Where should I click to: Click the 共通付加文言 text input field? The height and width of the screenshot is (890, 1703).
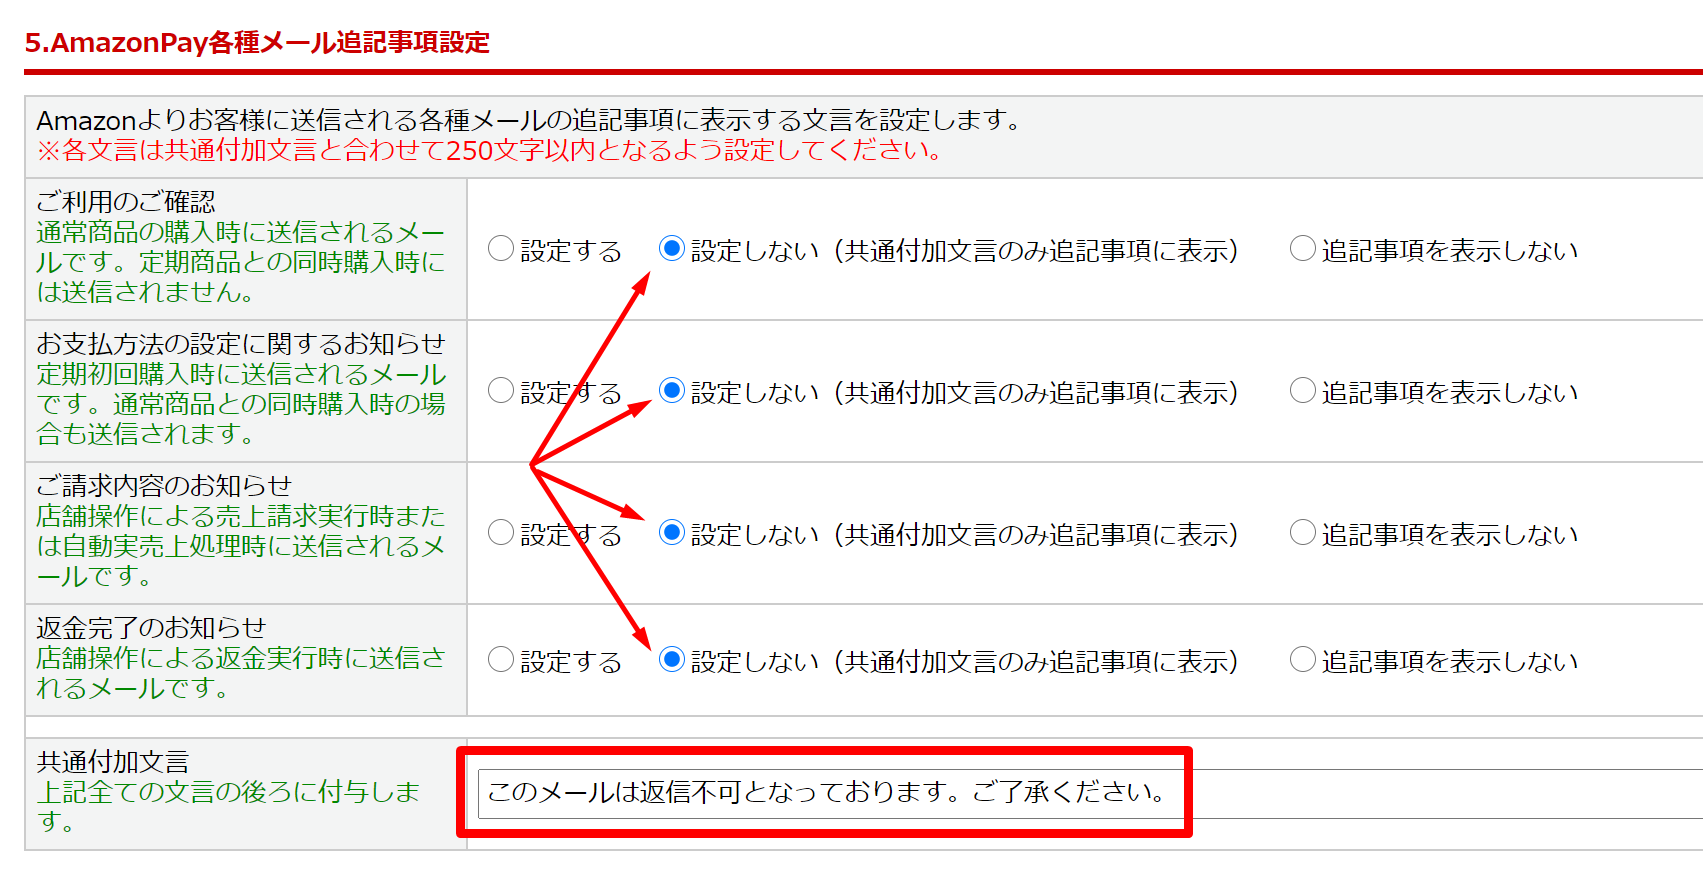coord(1090,794)
